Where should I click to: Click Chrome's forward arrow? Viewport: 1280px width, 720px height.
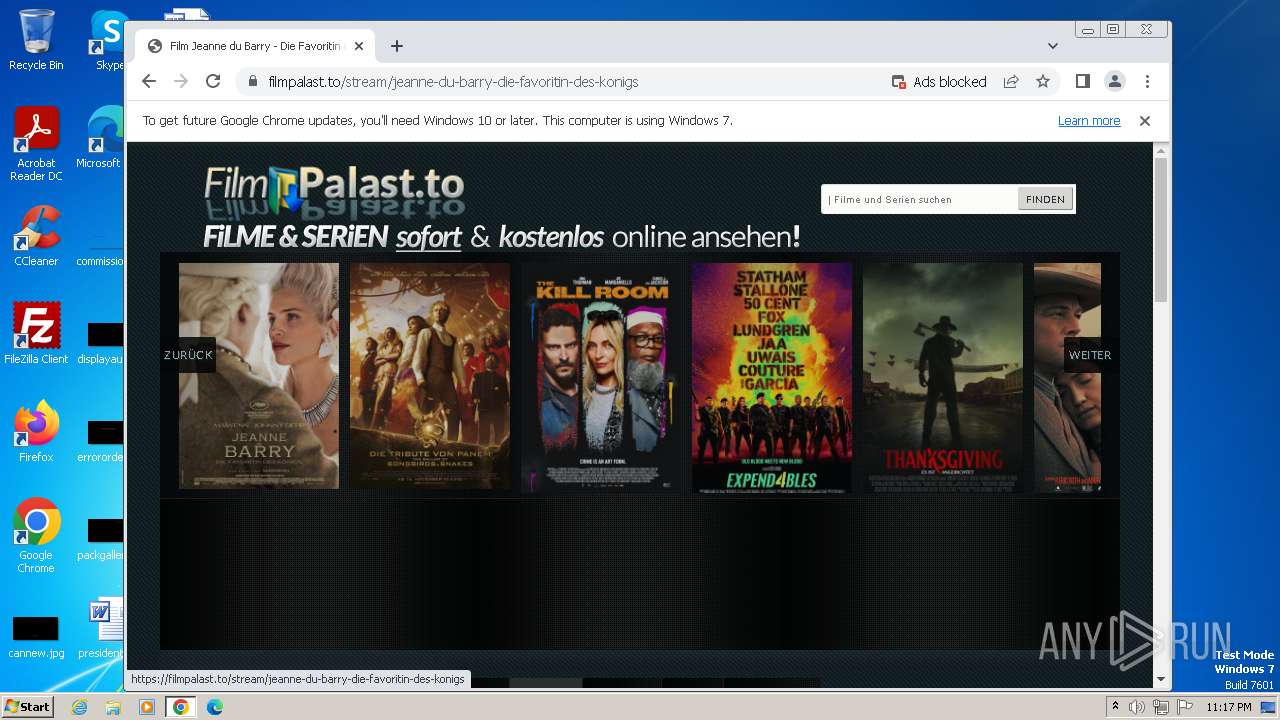click(x=181, y=82)
